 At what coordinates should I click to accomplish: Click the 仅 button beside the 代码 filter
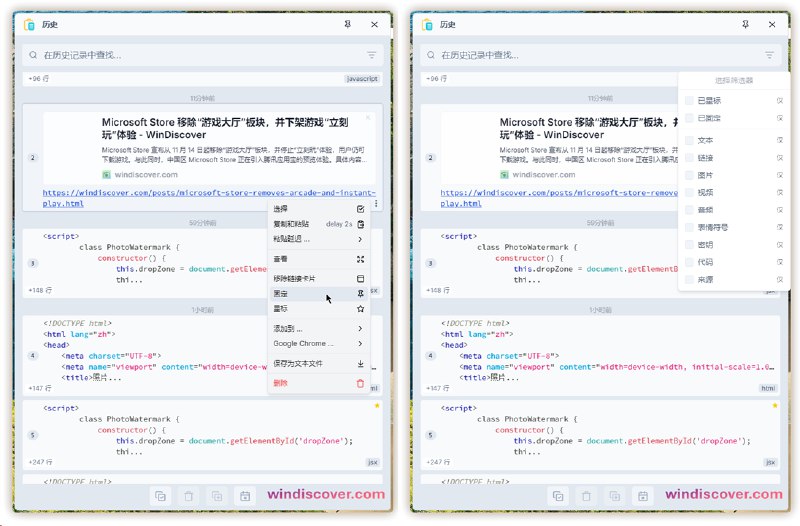pos(780,262)
